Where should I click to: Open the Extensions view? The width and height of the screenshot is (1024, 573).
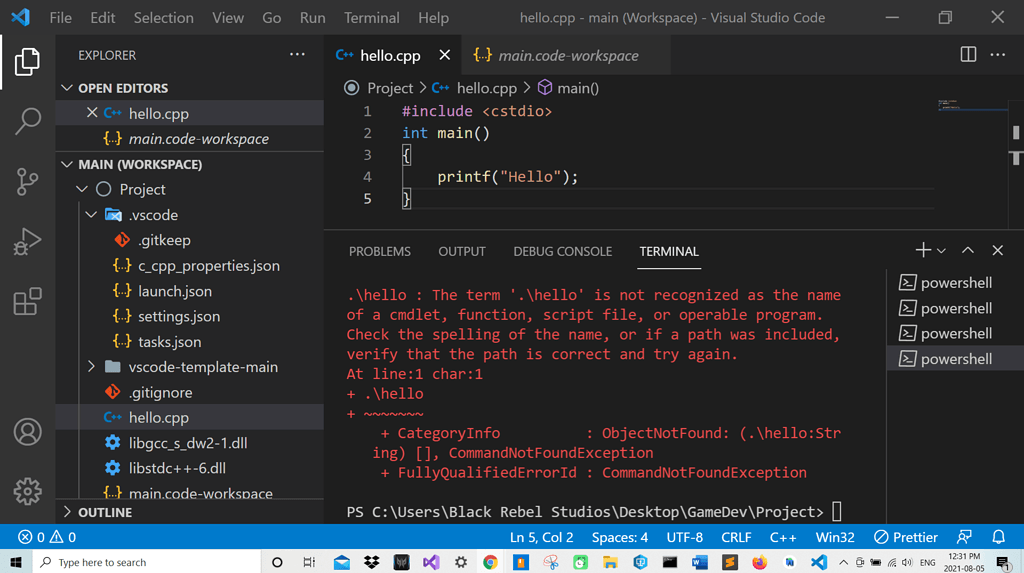tap(27, 301)
